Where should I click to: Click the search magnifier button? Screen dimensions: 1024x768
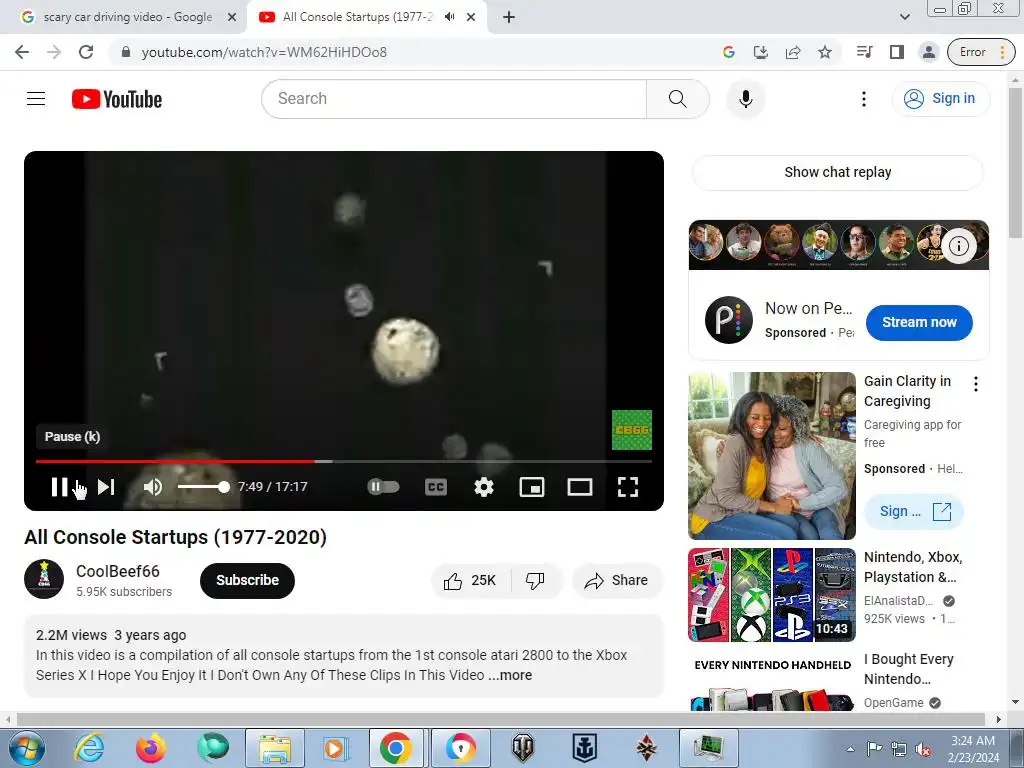pyautogui.click(x=678, y=99)
